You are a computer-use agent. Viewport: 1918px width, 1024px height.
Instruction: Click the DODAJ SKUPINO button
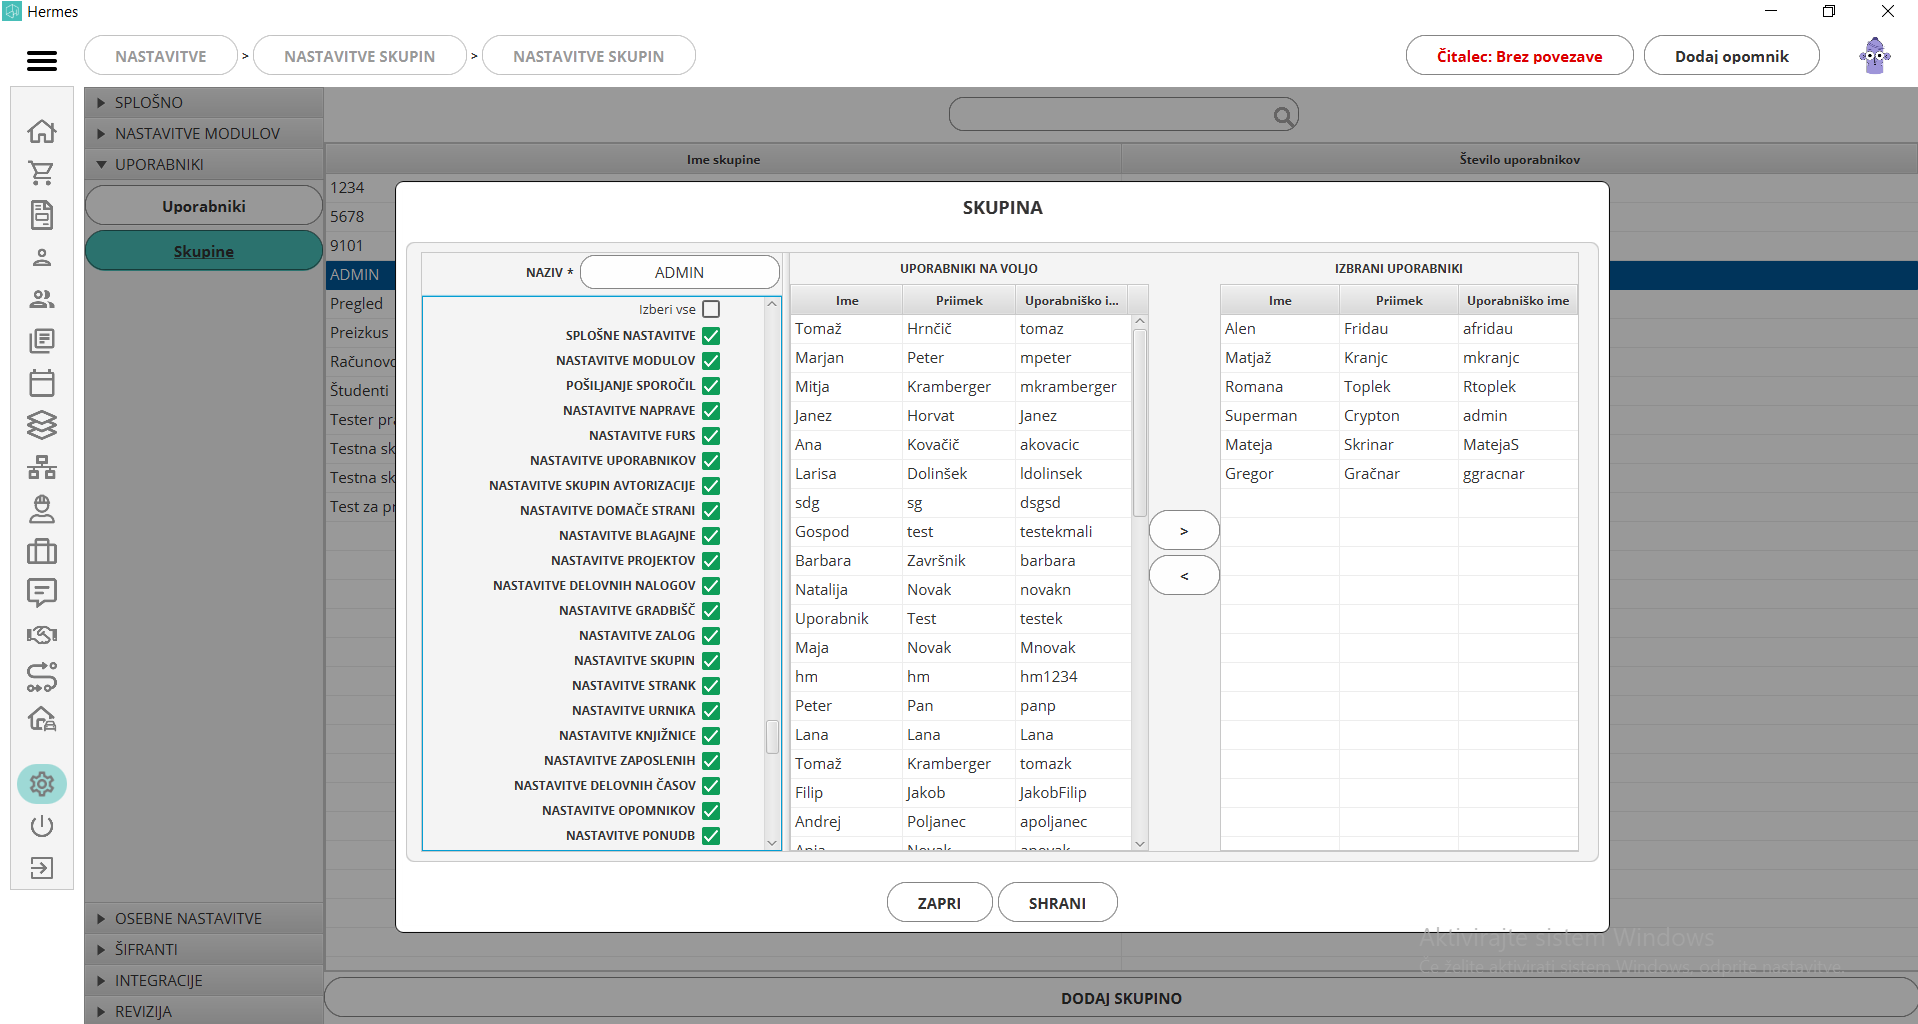[1121, 998]
